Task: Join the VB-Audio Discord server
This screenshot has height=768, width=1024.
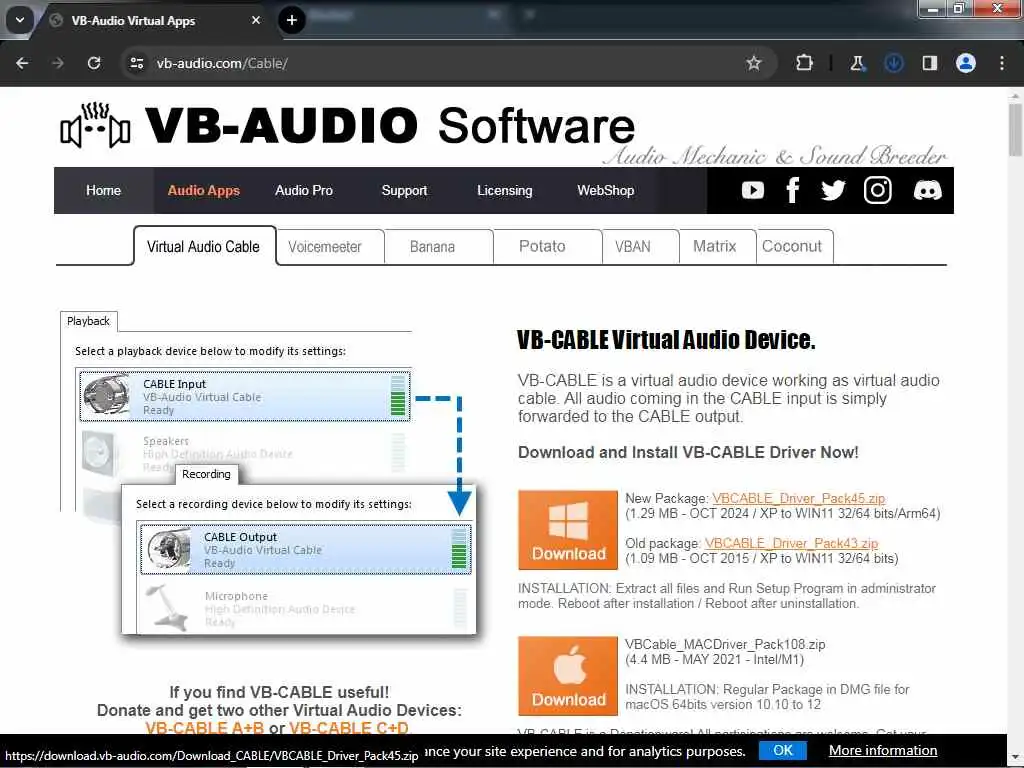Action: click(x=927, y=190)
